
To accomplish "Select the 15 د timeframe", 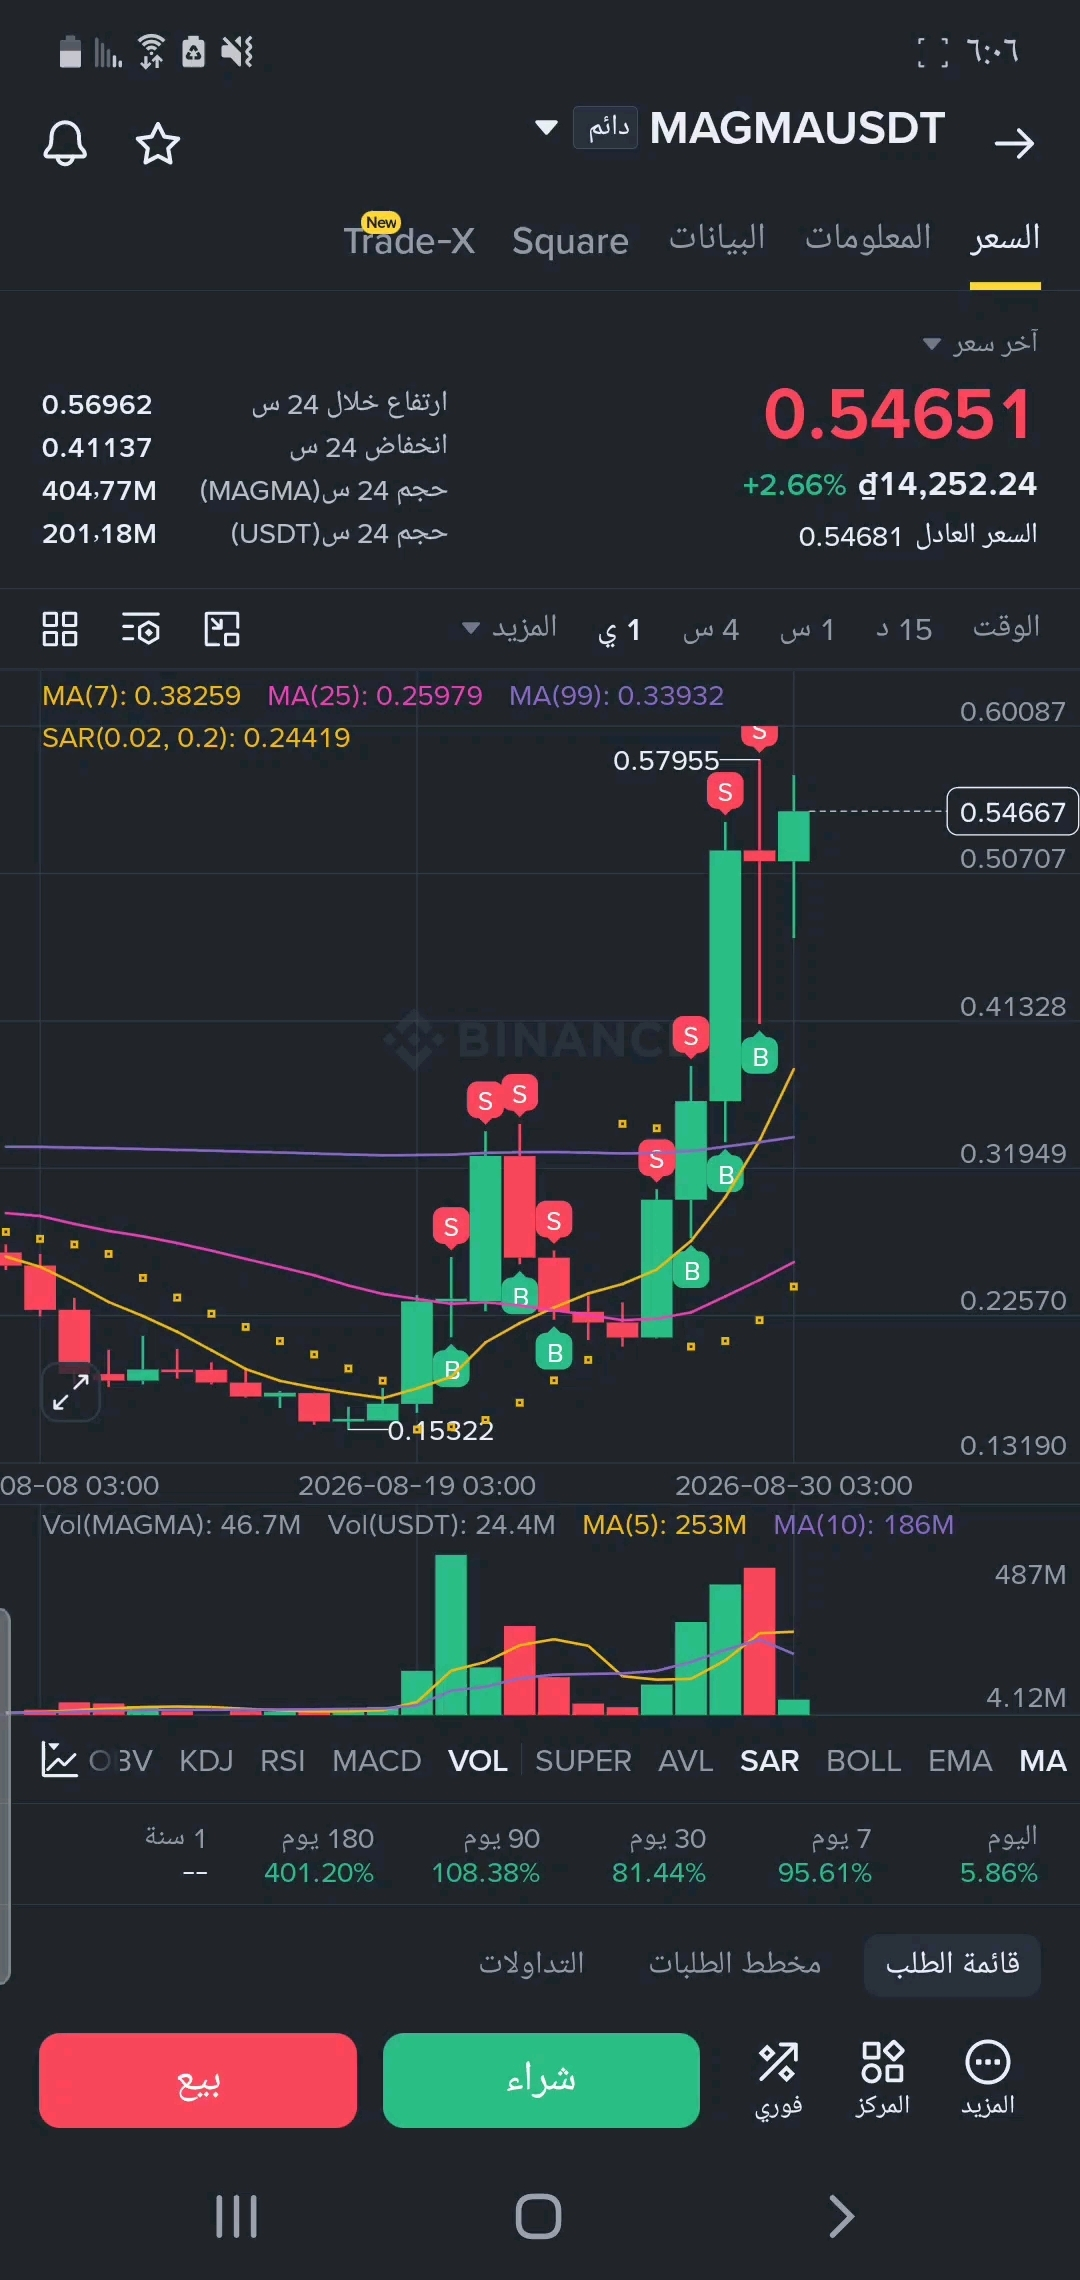I will 904,629.
